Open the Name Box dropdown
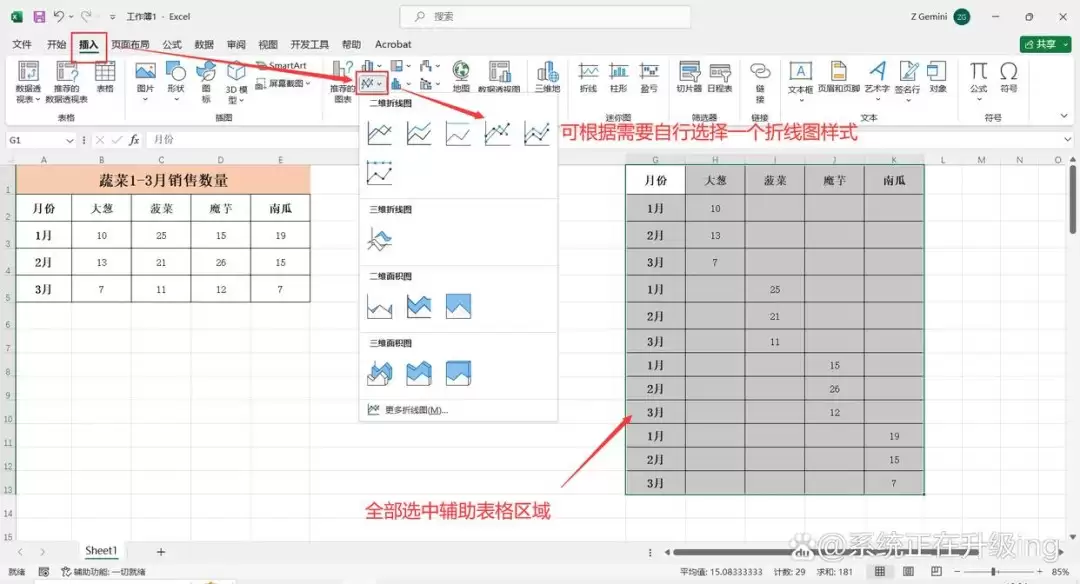The height and width of the screenshot is (584, 1080). tap(69, 140)
